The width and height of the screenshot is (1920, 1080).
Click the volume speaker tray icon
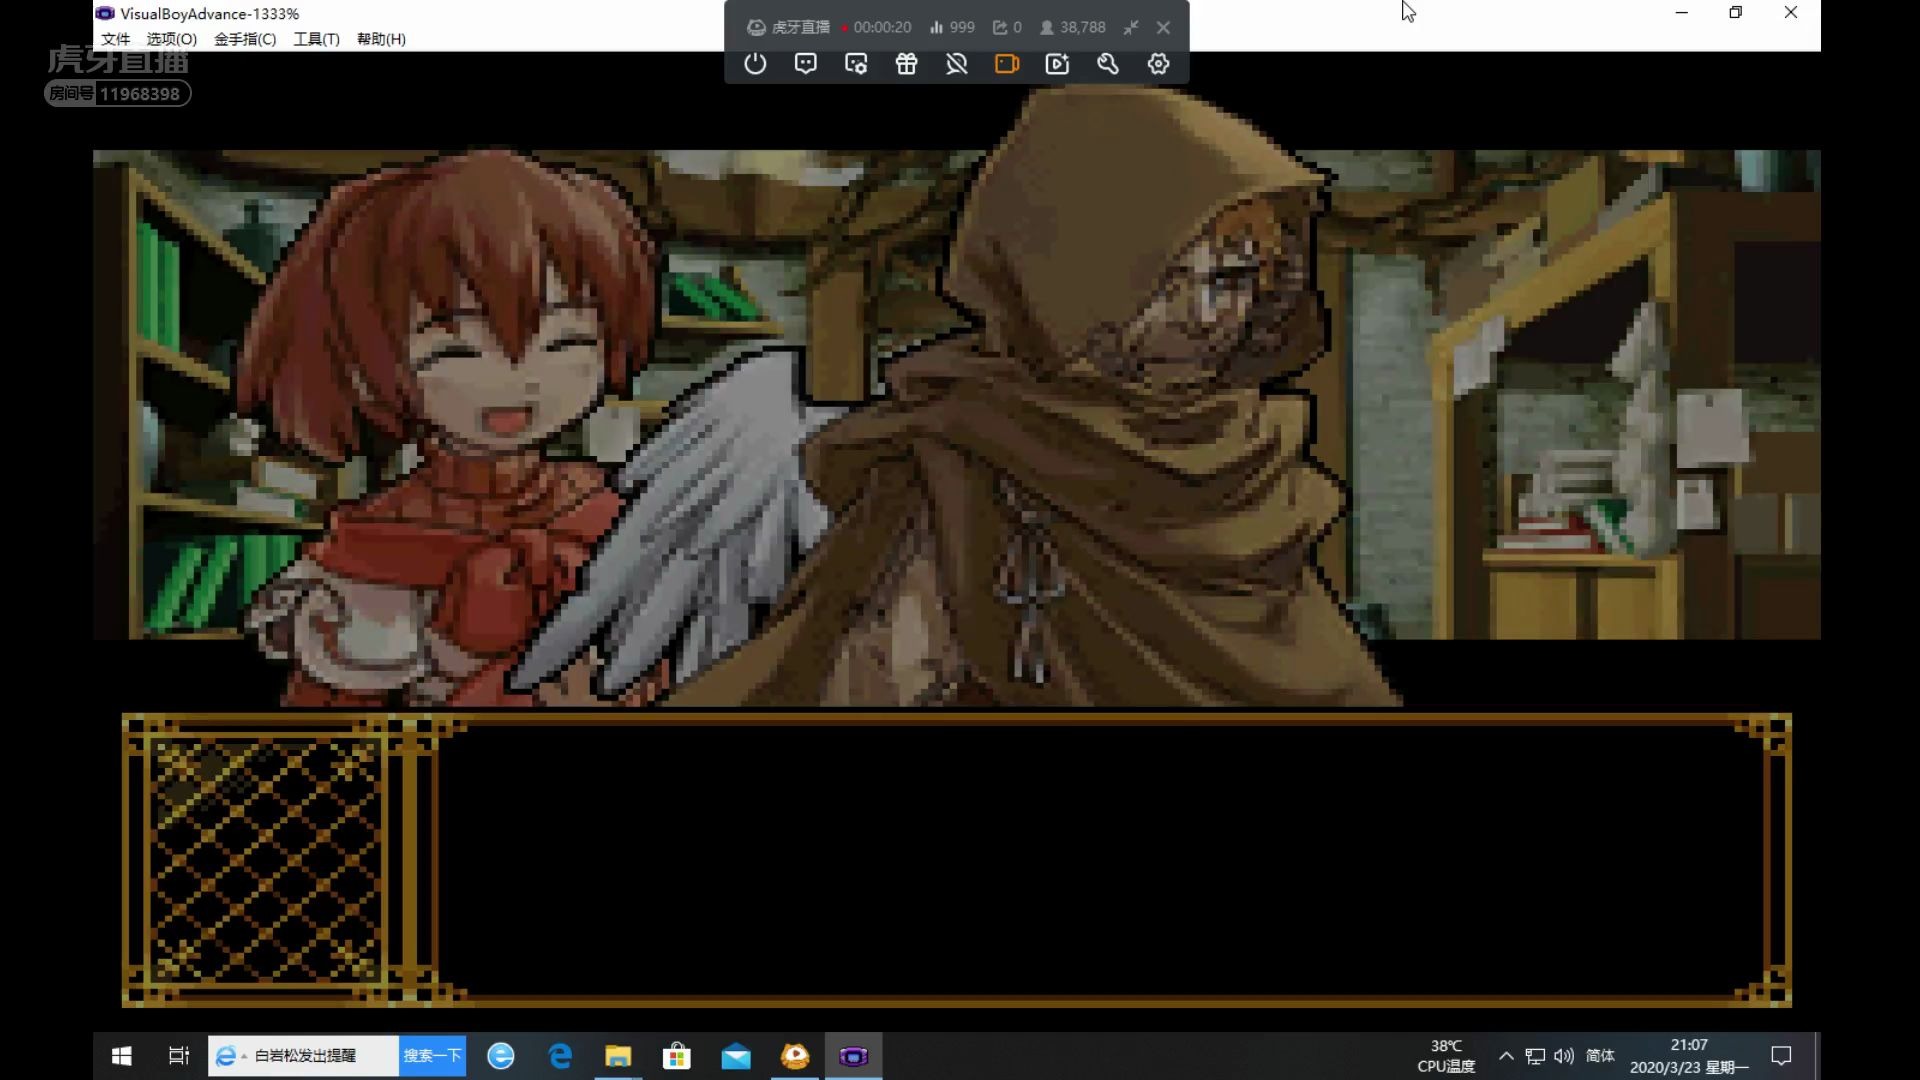pos(1564,1056)
